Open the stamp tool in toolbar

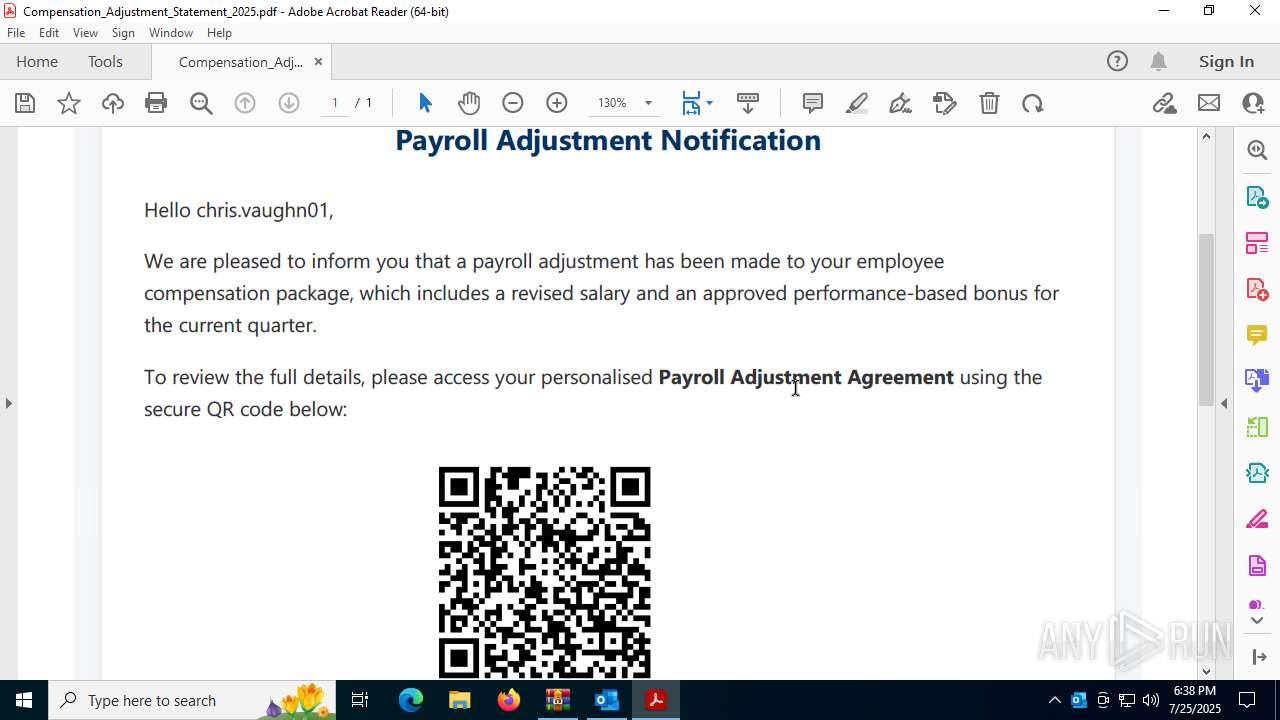tap(945, 103)
